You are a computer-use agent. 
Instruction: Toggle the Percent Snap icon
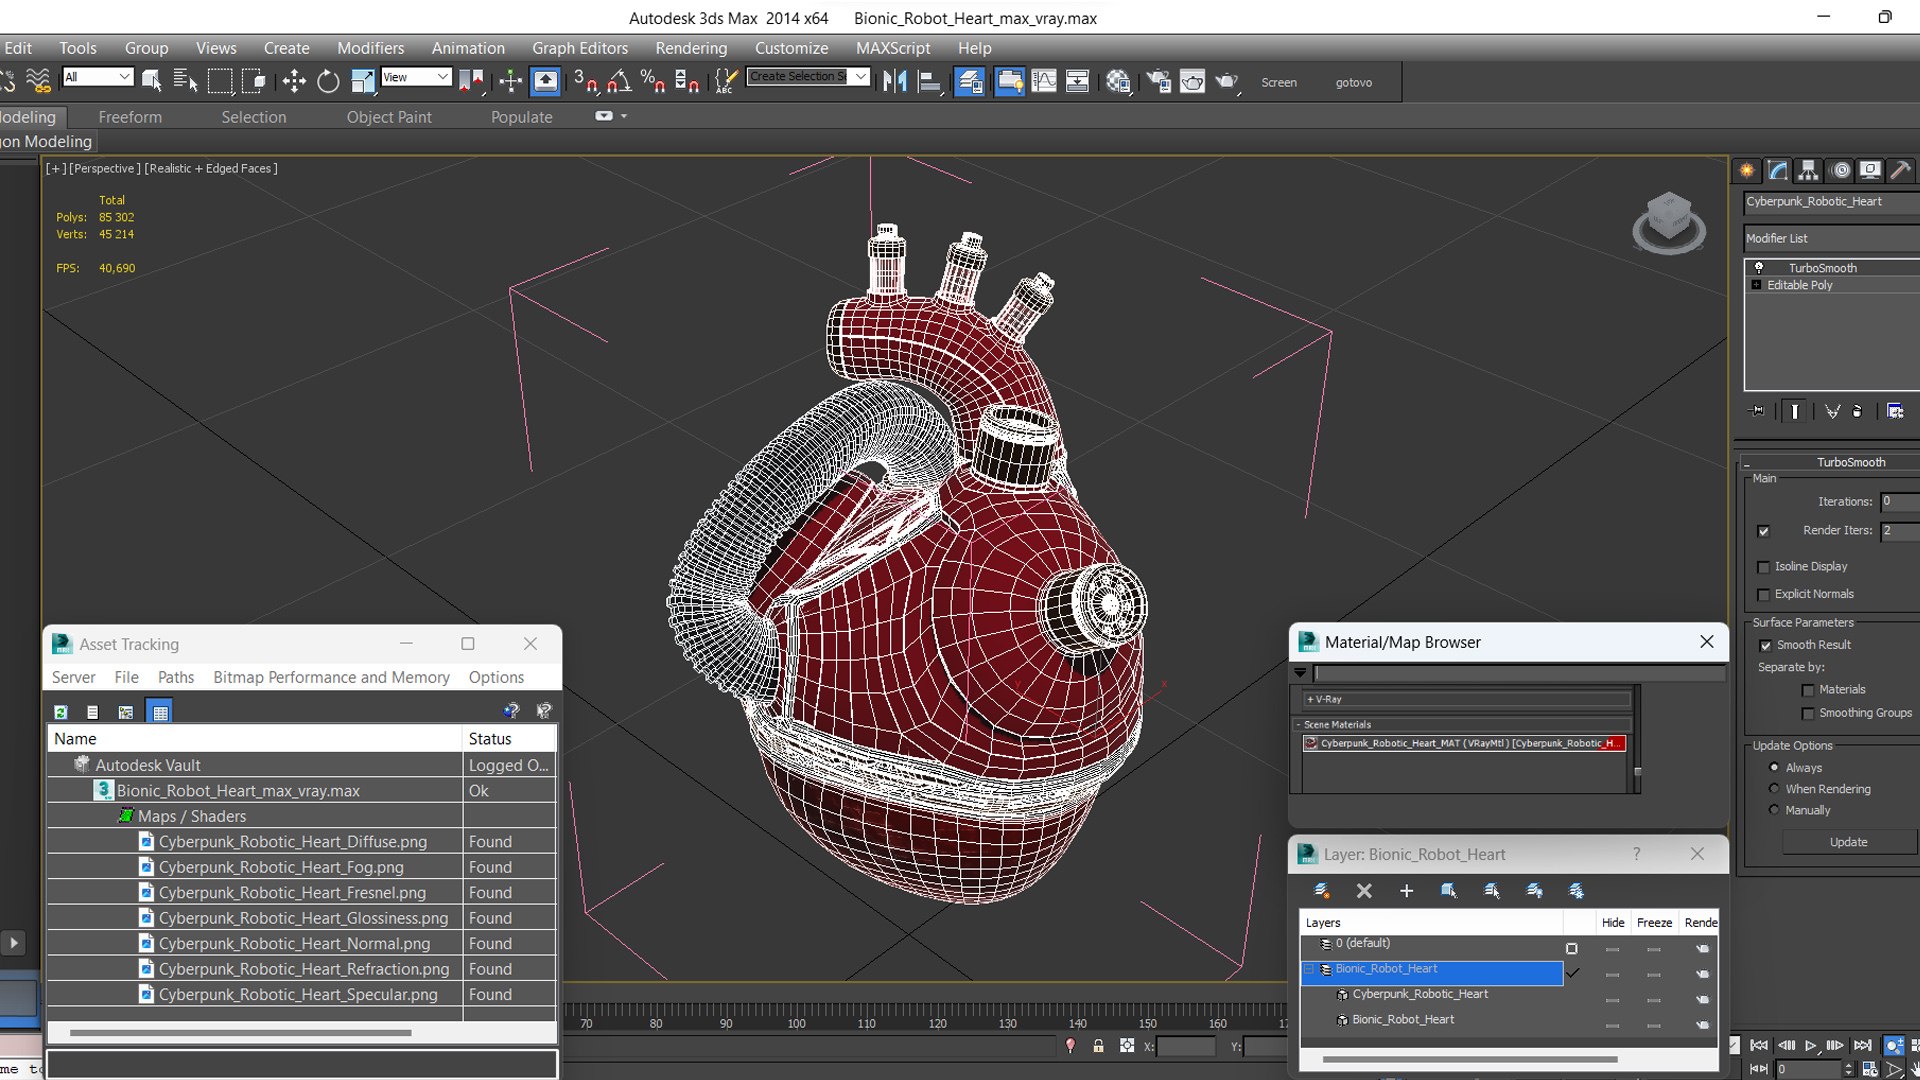653,81
